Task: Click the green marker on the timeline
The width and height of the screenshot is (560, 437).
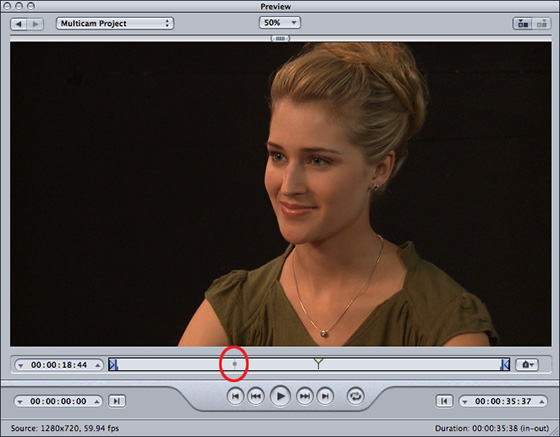Action: coord(318,362)
